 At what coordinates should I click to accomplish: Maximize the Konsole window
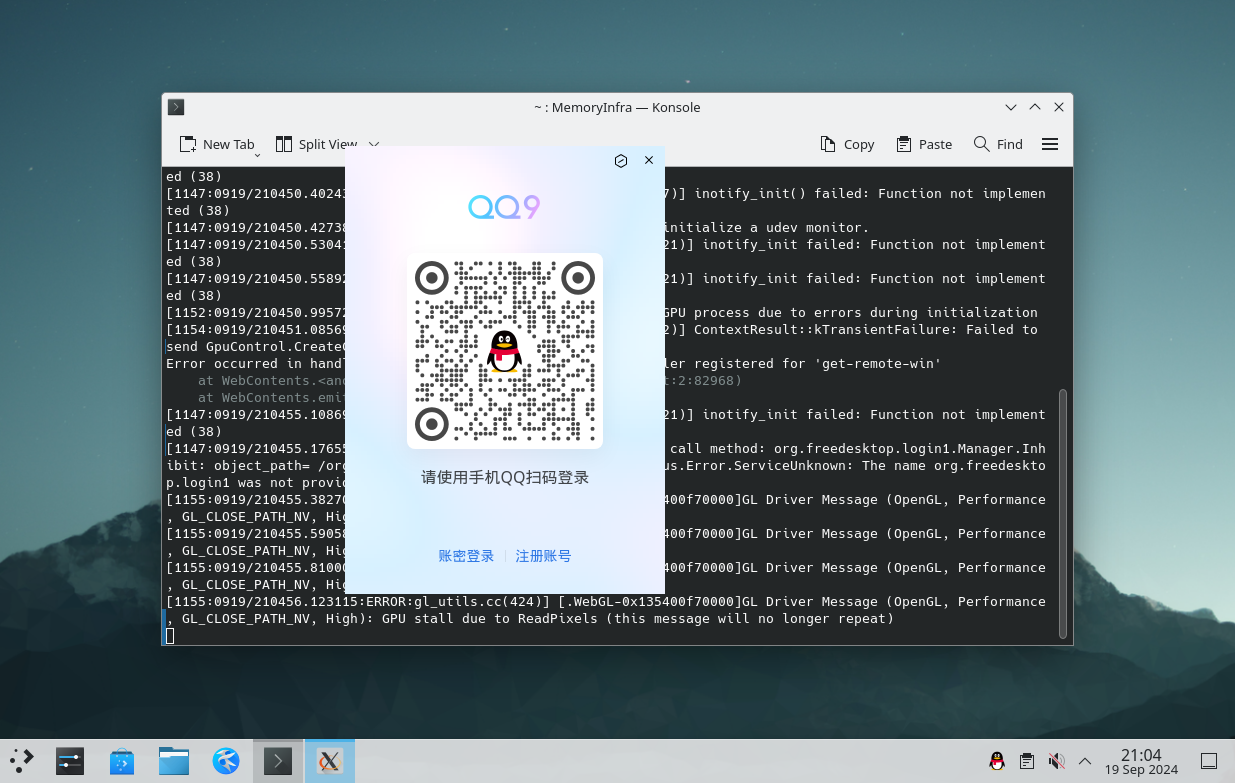(1035, 107)
